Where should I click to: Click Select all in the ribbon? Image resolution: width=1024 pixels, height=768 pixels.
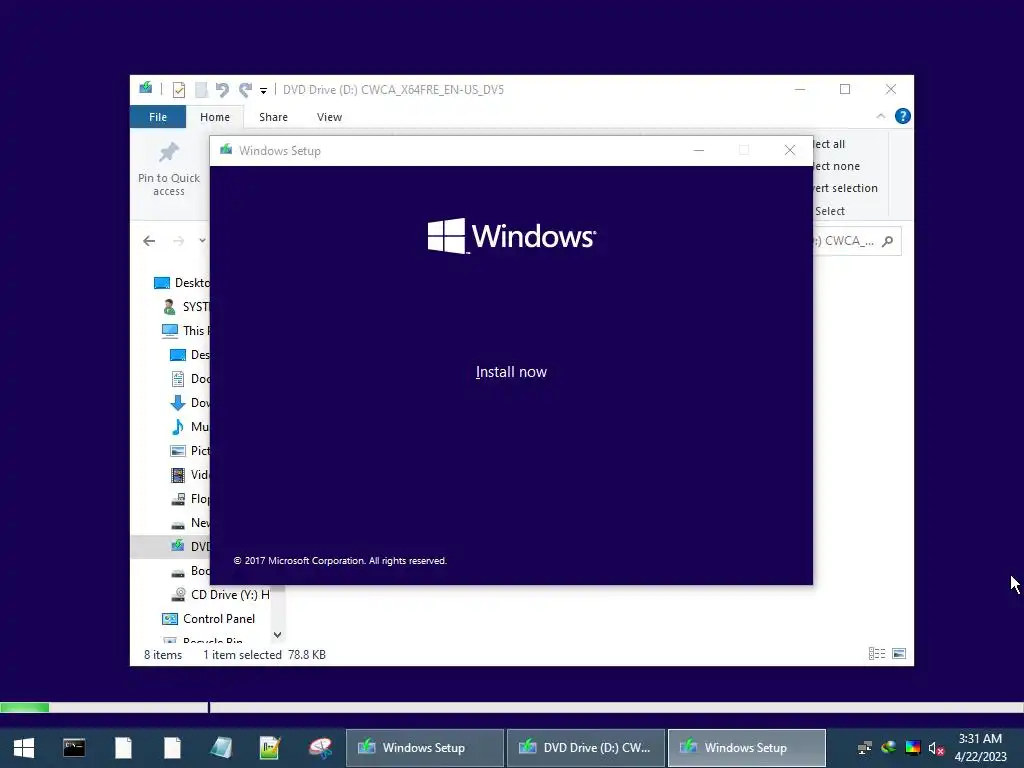(x=829, y=144)
